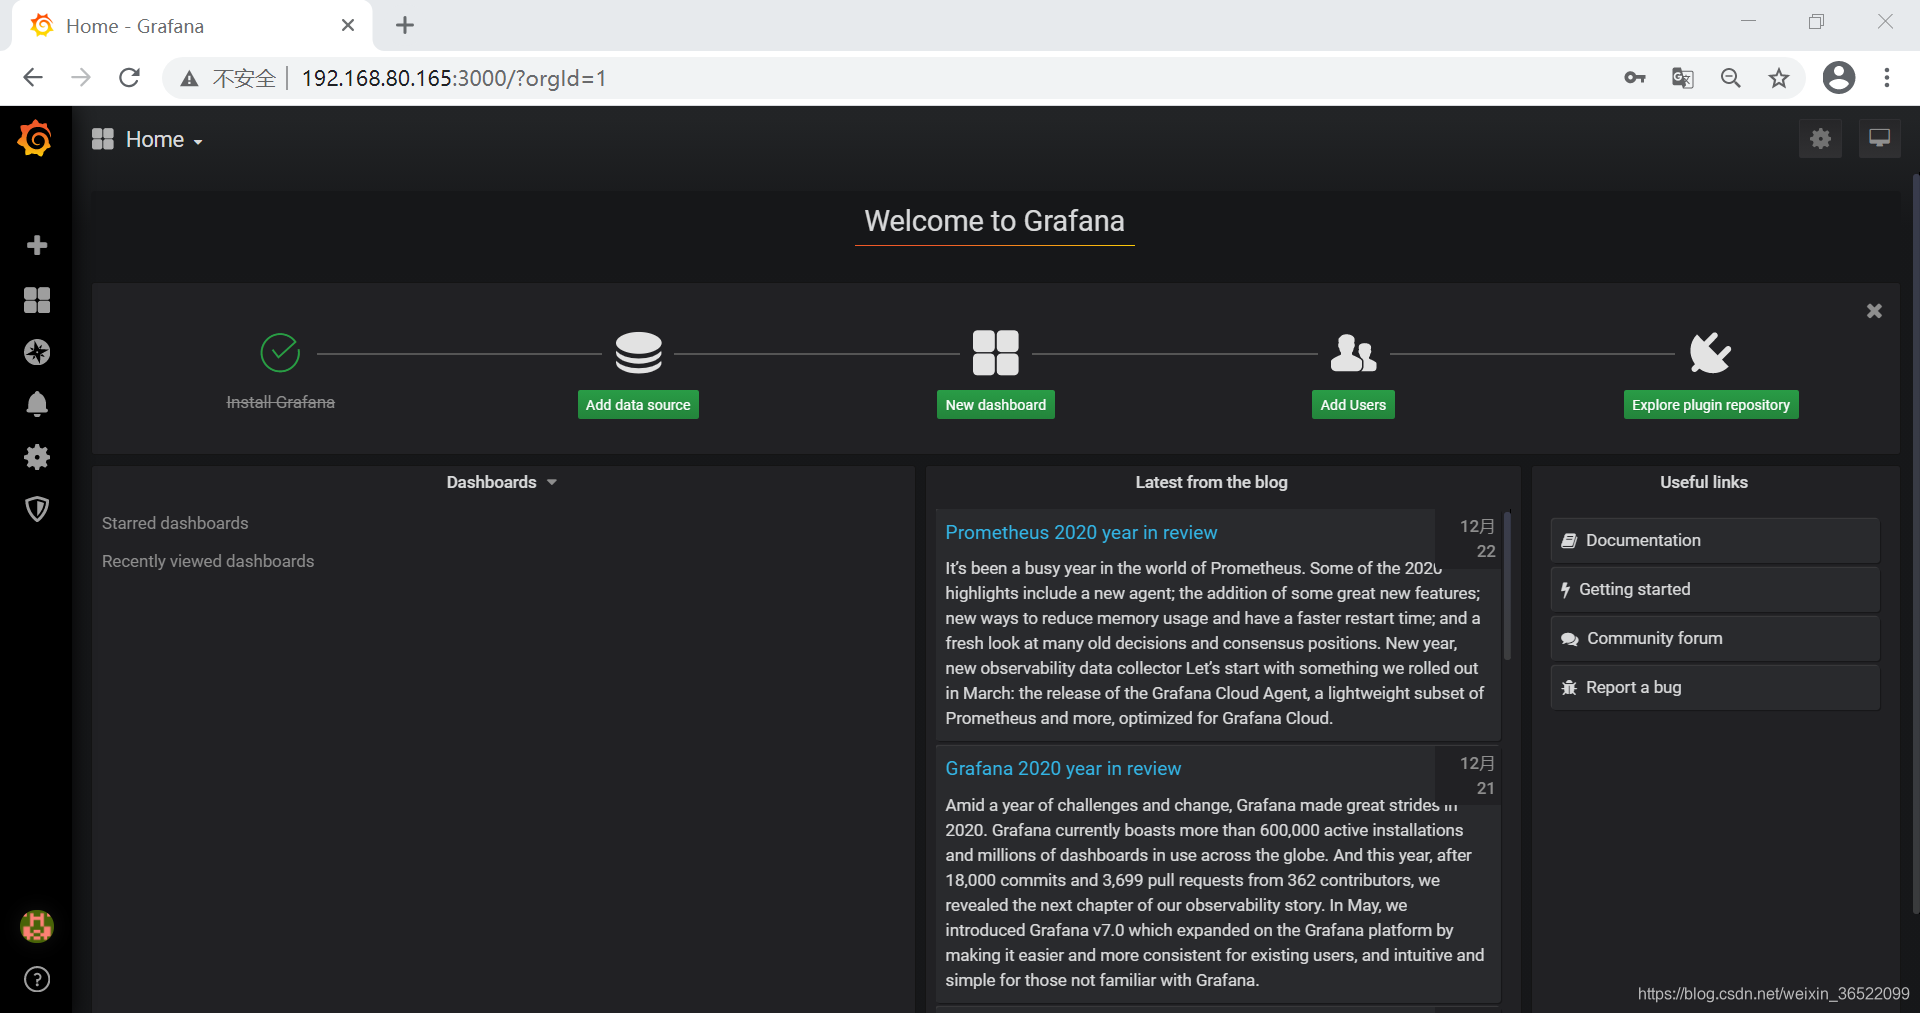Reload the Grafana page

coord(129,78)
